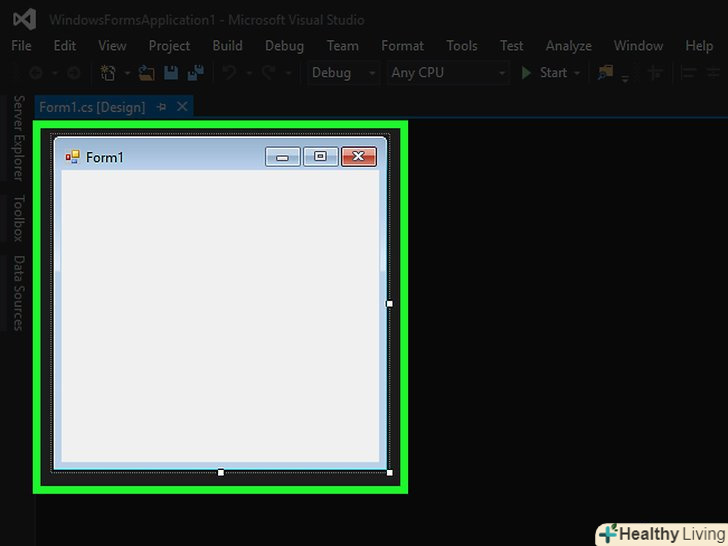The width and height of the screenshot is (728, 546).
Task: Click the form's right-edge resize handle
Action: [389, 303]
